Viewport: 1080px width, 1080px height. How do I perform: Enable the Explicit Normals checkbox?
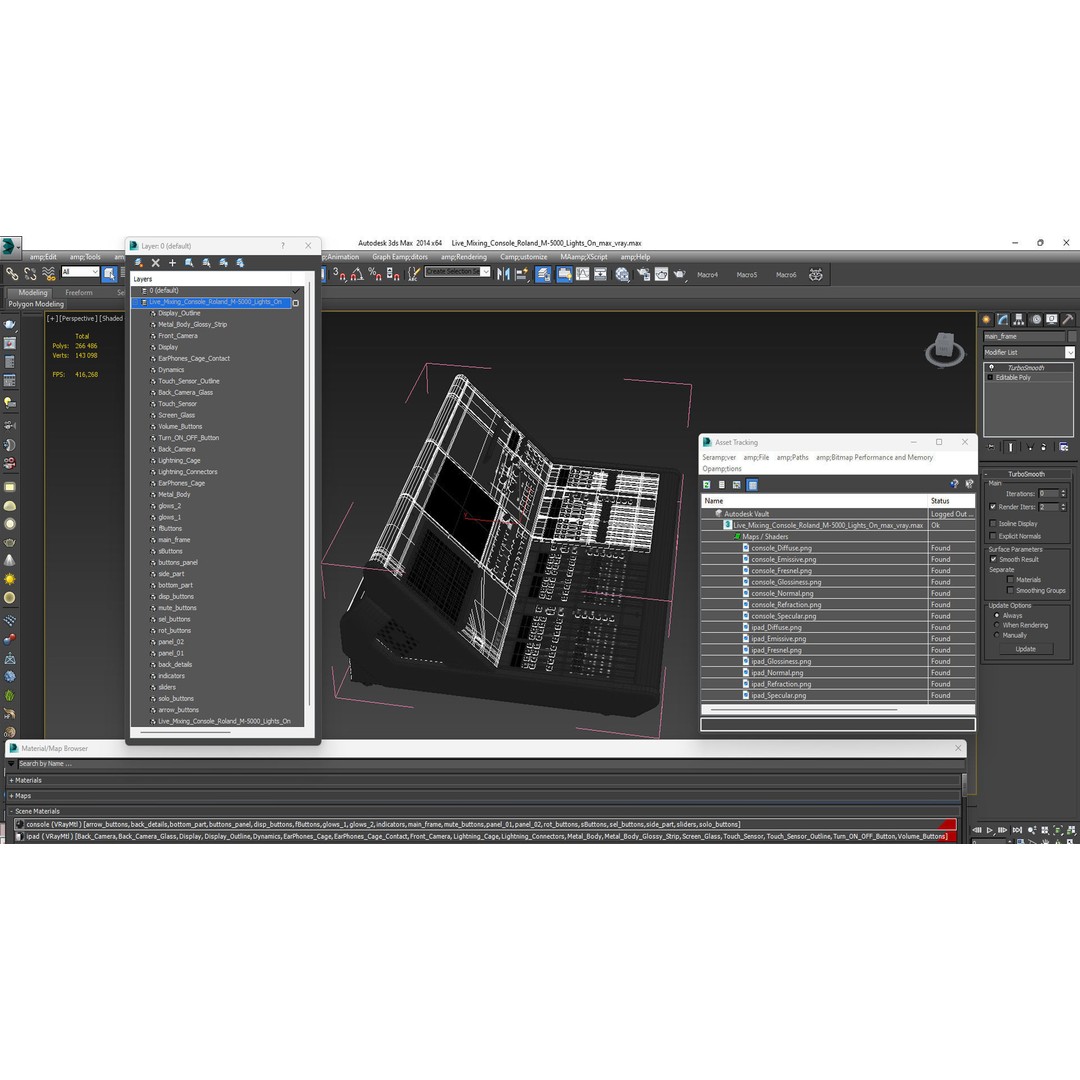pos(993,536)
